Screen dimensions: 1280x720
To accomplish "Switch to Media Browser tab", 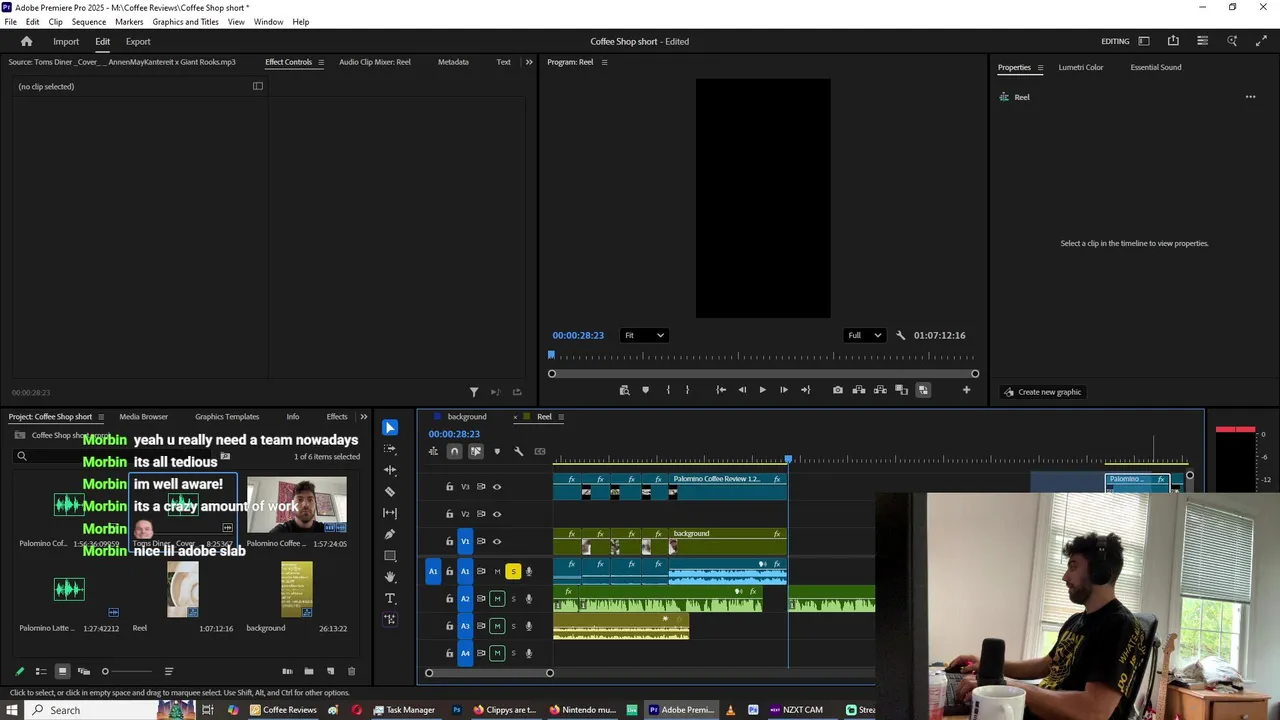I will (x=143, y=417).
